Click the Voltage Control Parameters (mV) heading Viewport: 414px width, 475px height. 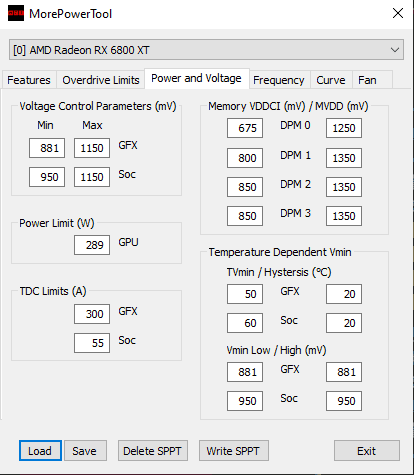point(98,106)
